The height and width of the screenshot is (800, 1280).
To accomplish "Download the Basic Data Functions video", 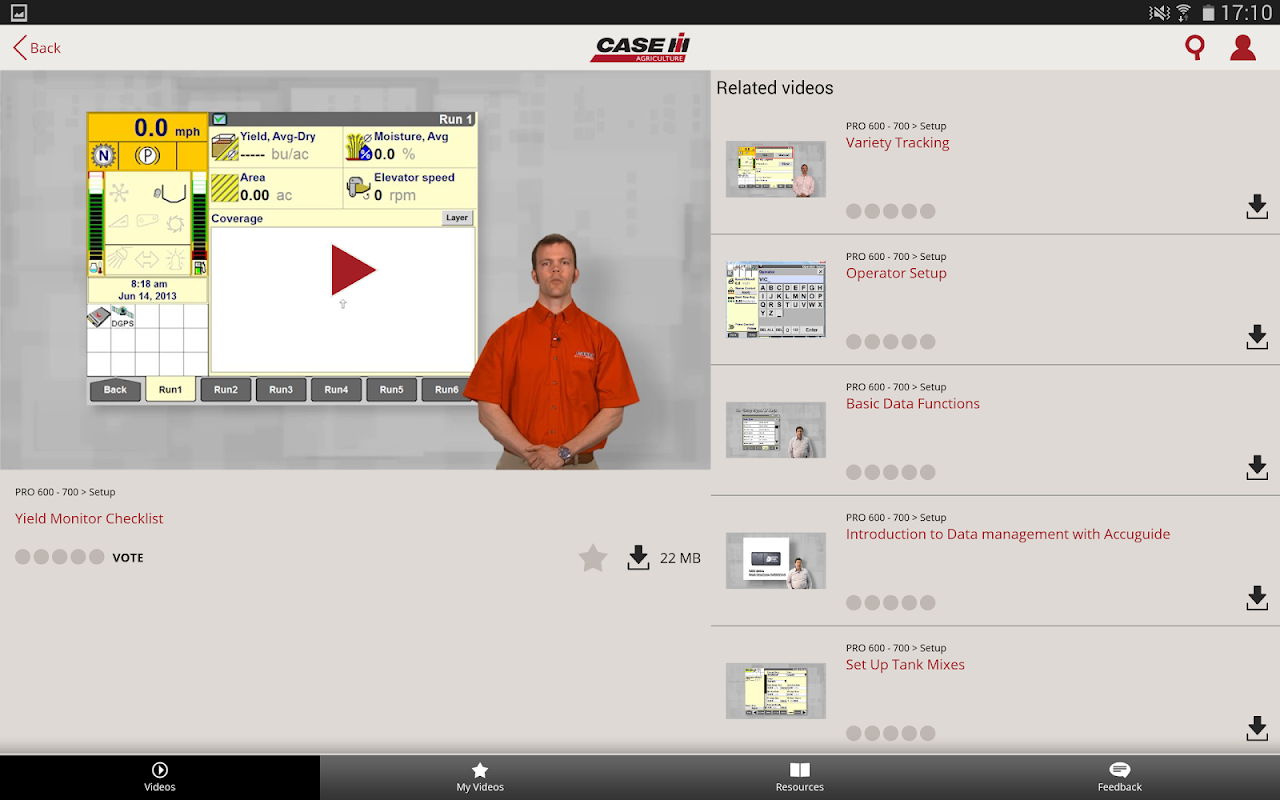I will 1257,468.
